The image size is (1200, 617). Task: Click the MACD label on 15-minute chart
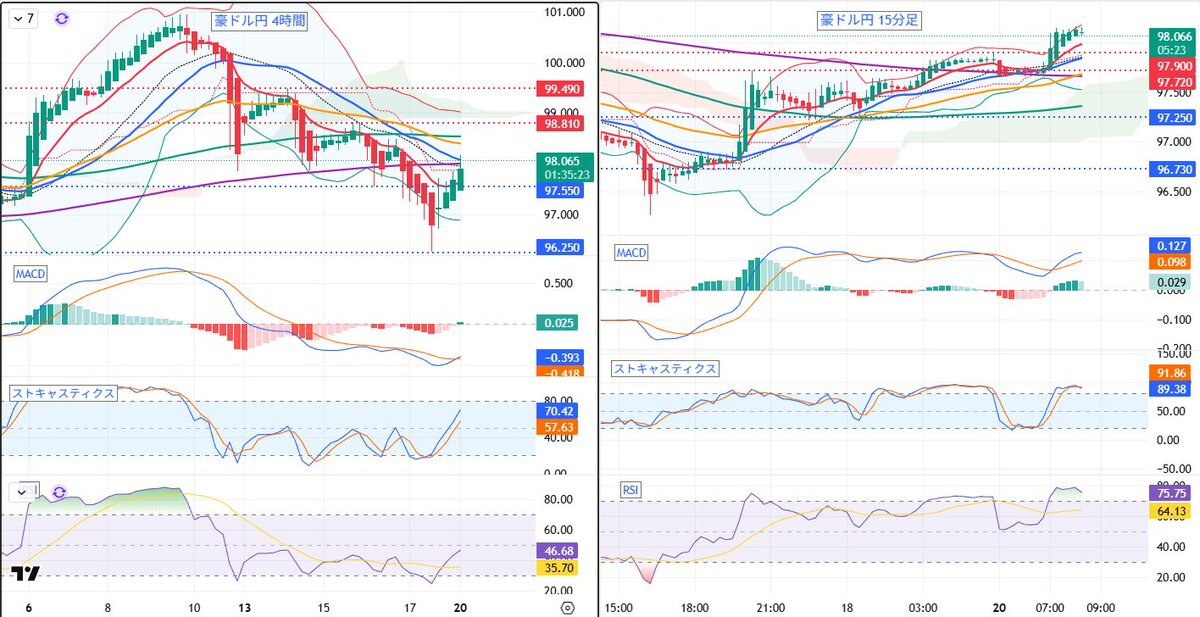(631, 253)
